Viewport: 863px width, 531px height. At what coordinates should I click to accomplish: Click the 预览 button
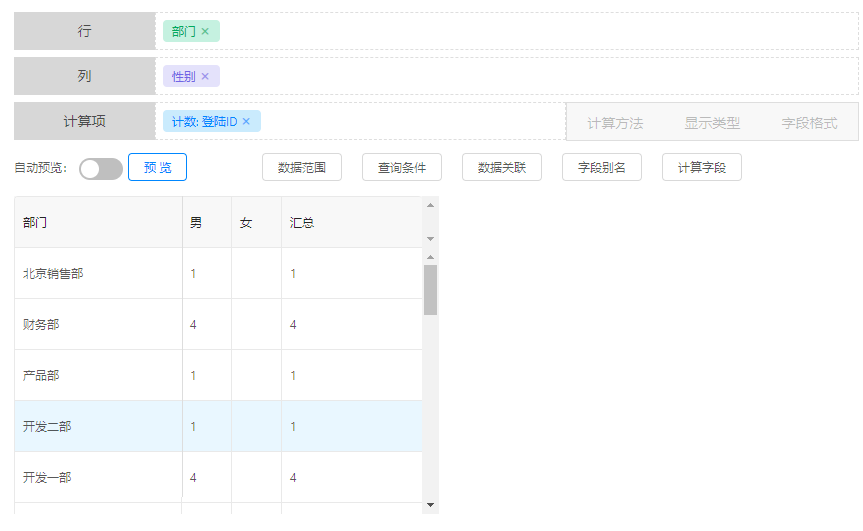(157, 167)
